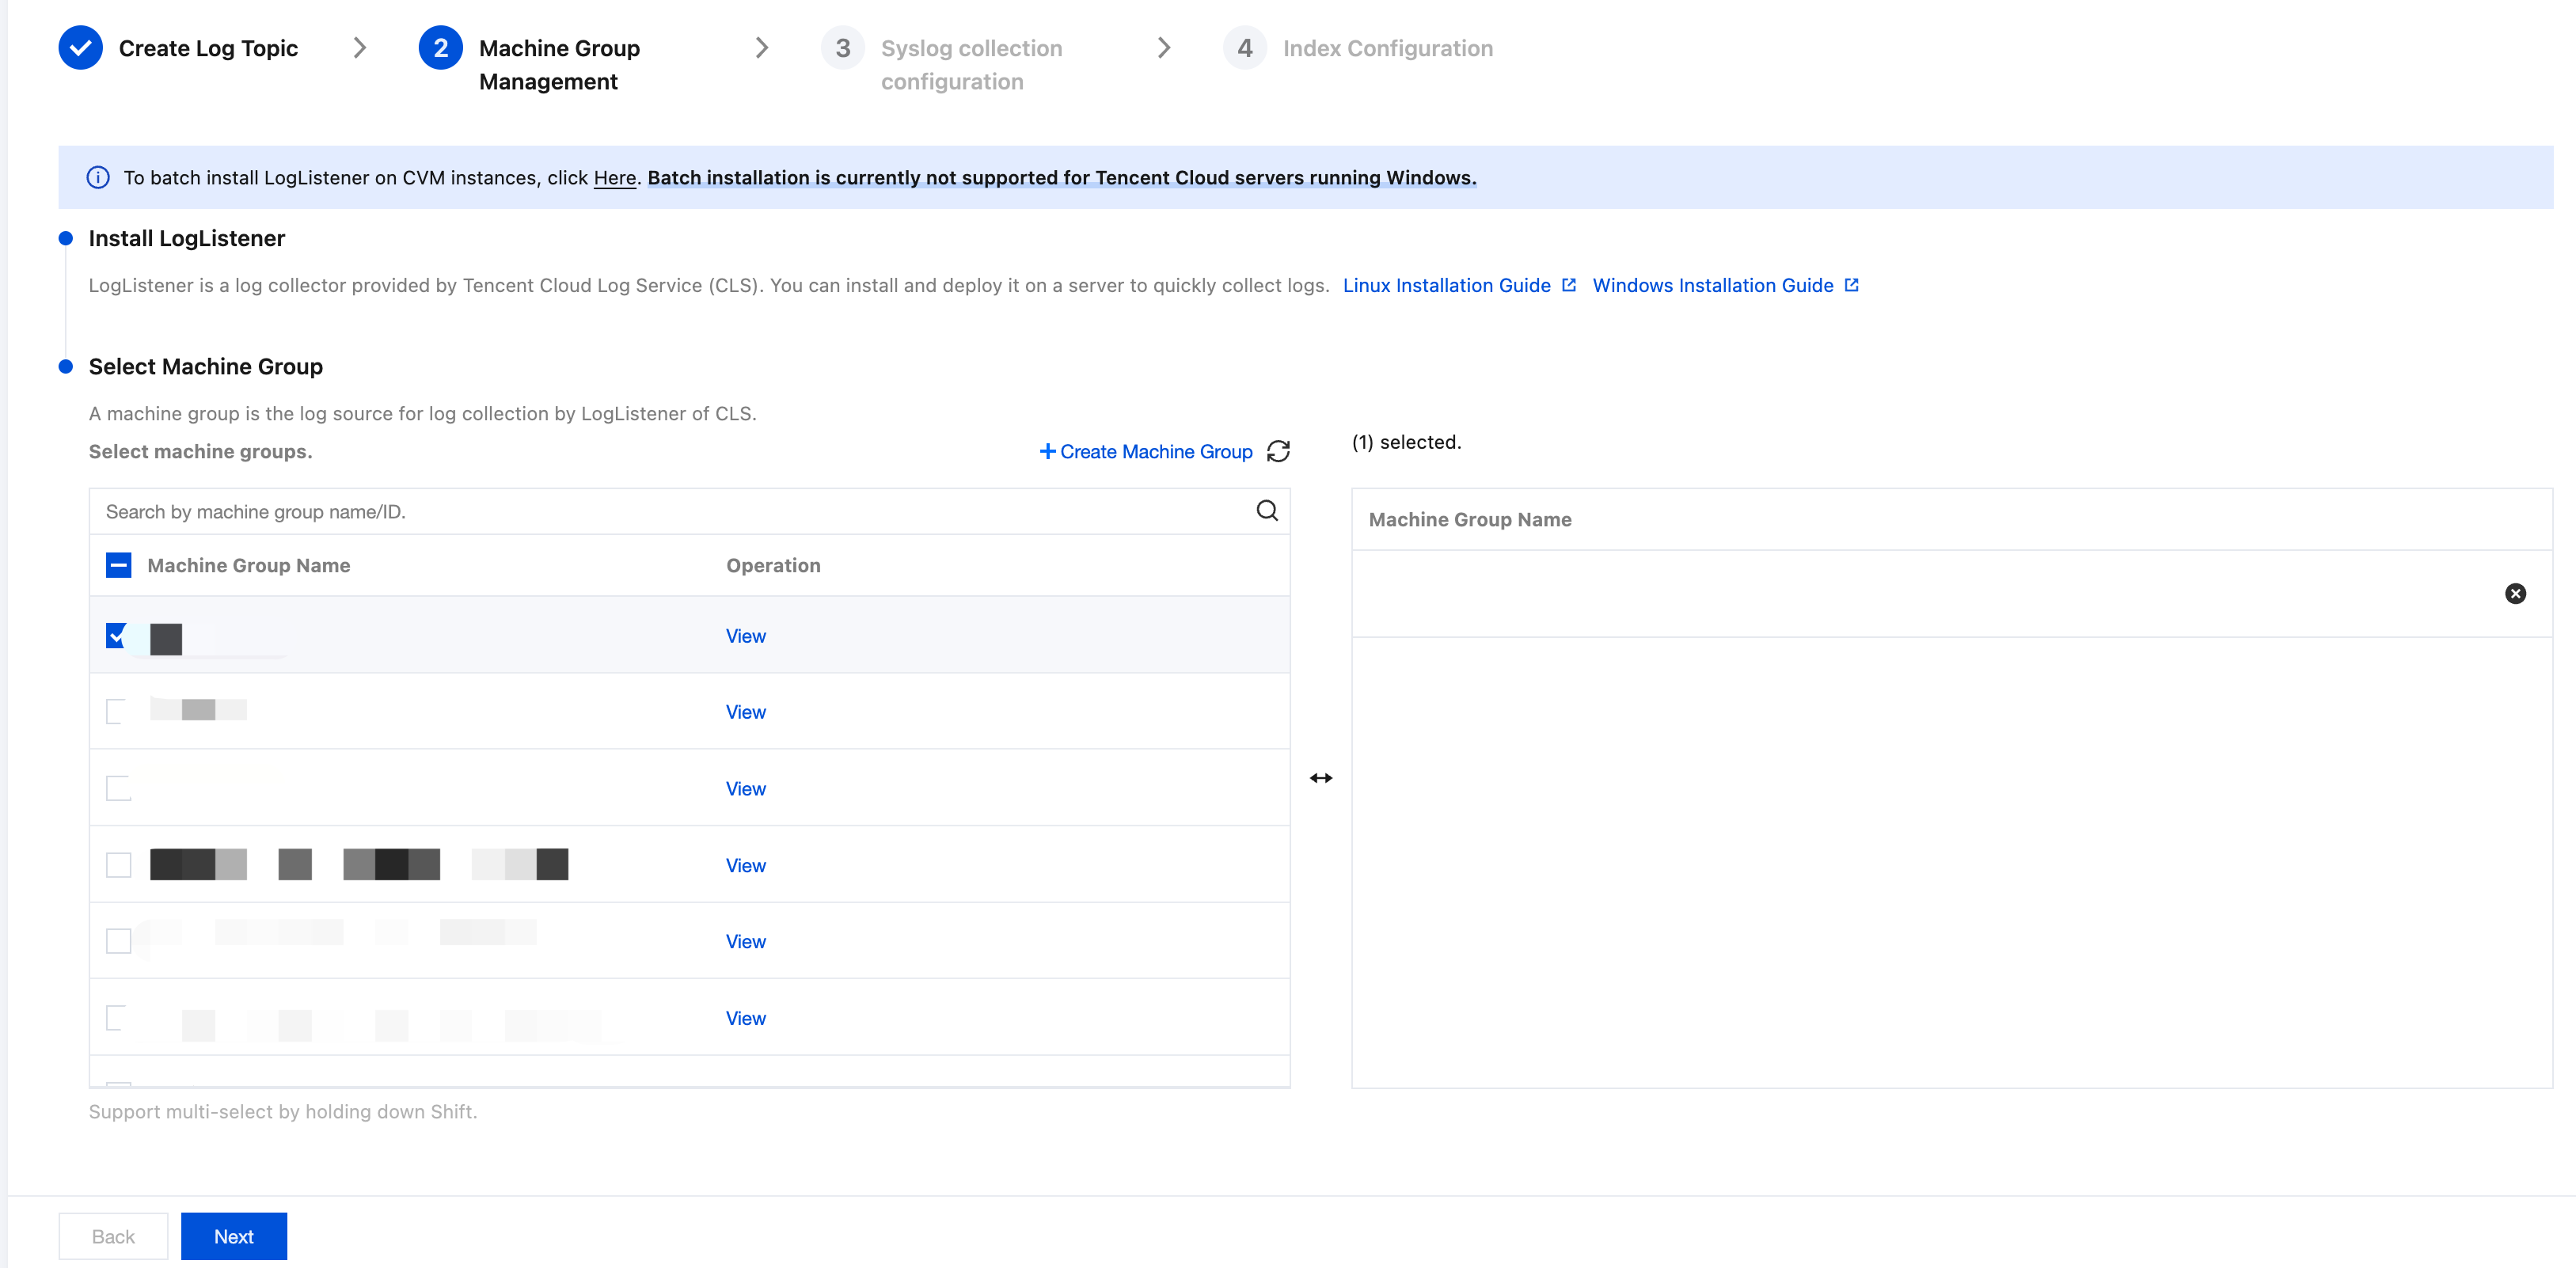Uncheck the first machine group checkbox
Viewport: 2576px width, 1268px height.
tap(117, 635)
